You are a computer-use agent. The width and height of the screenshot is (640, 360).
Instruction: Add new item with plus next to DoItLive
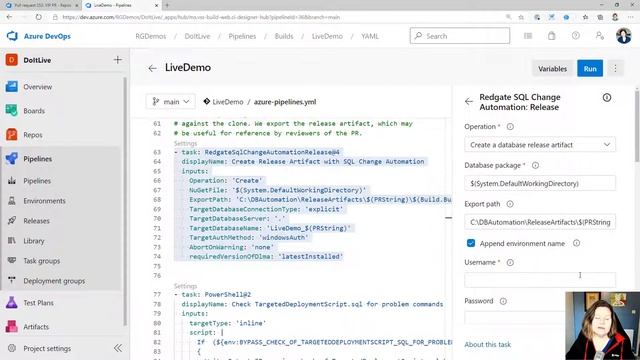[x=118, y=60]
